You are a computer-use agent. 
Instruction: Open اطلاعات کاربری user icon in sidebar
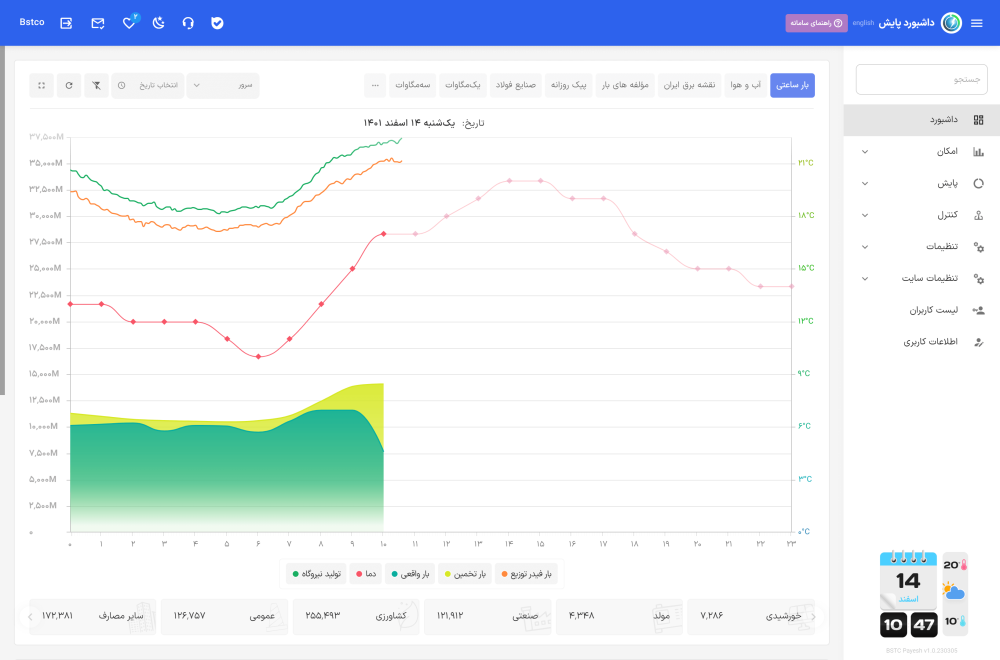978,342
